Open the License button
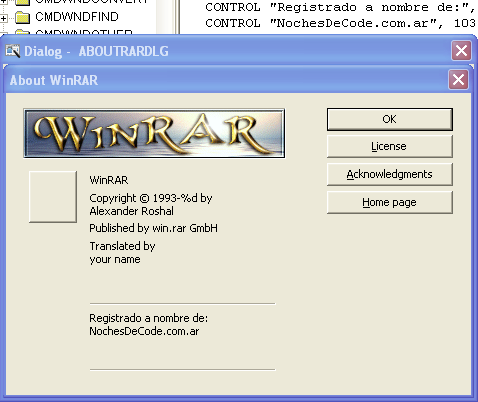This screenshot has width=478, height=402. [x=390, y=146]
